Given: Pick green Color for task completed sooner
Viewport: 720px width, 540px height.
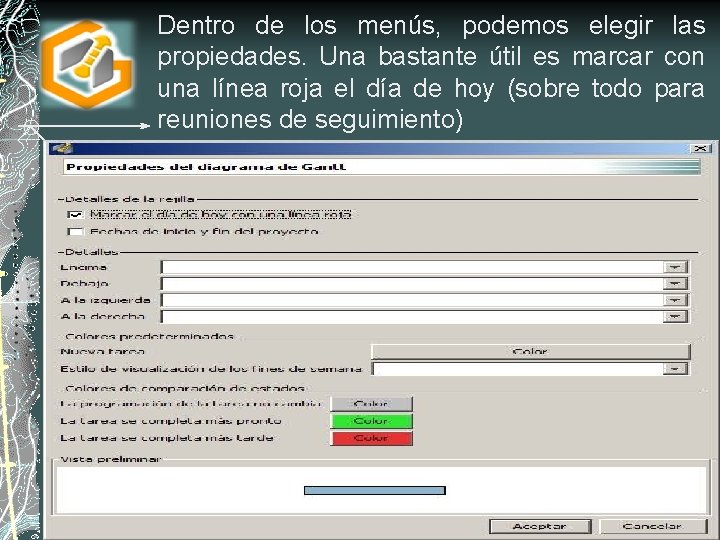Looking at the screenshot, I should point(371,421).
